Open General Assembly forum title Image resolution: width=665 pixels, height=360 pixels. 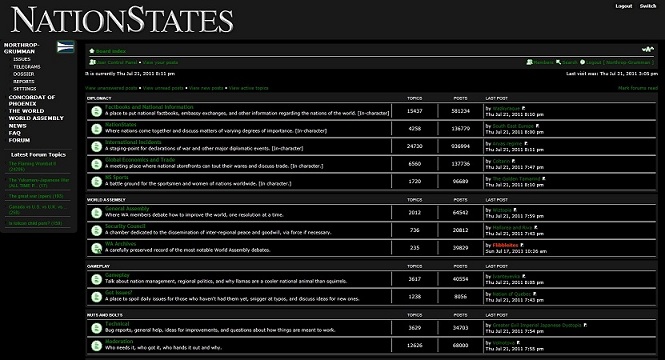click(127, 209)
